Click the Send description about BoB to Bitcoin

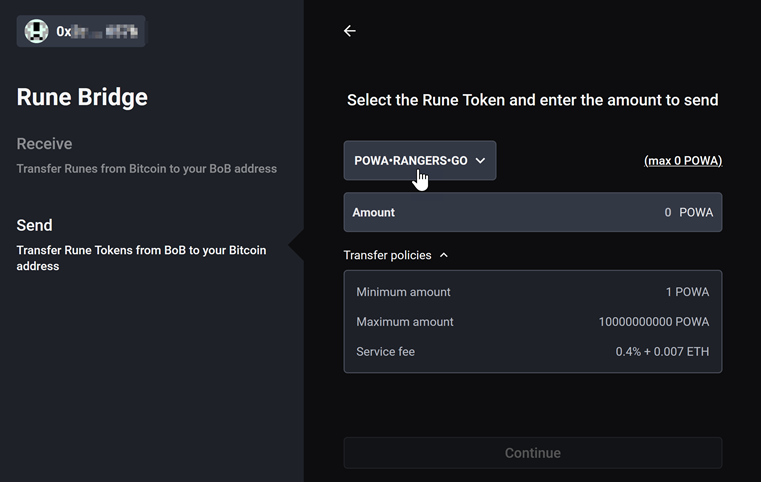[141, 258]
